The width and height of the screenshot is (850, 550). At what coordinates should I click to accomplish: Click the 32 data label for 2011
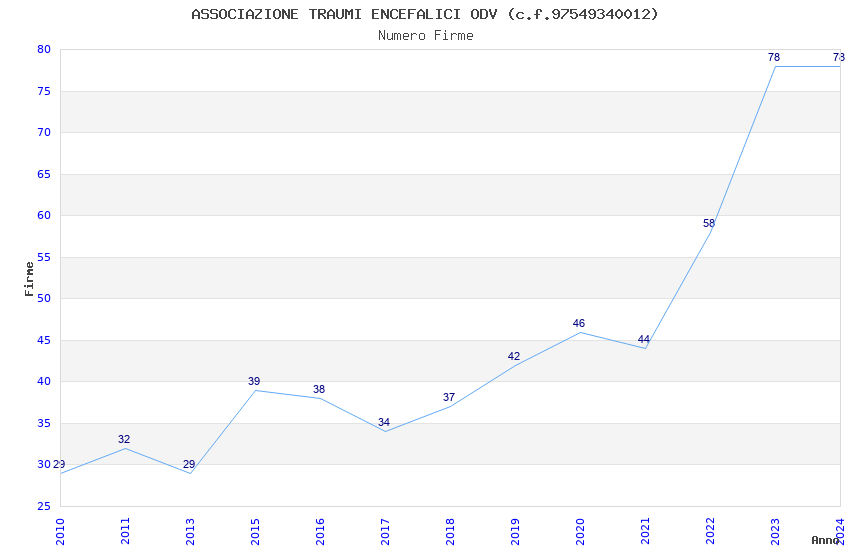124,439
